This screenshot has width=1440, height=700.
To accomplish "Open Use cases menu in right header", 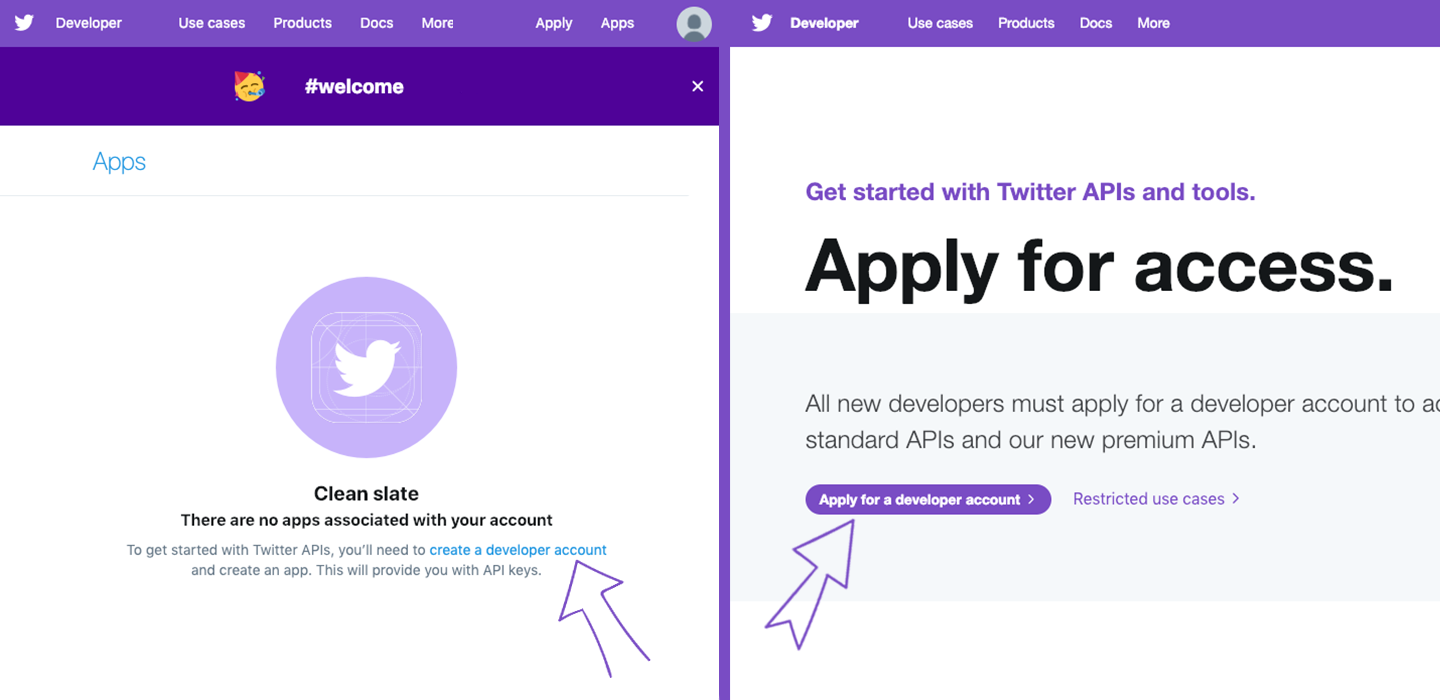I will (x=940, y=23).
